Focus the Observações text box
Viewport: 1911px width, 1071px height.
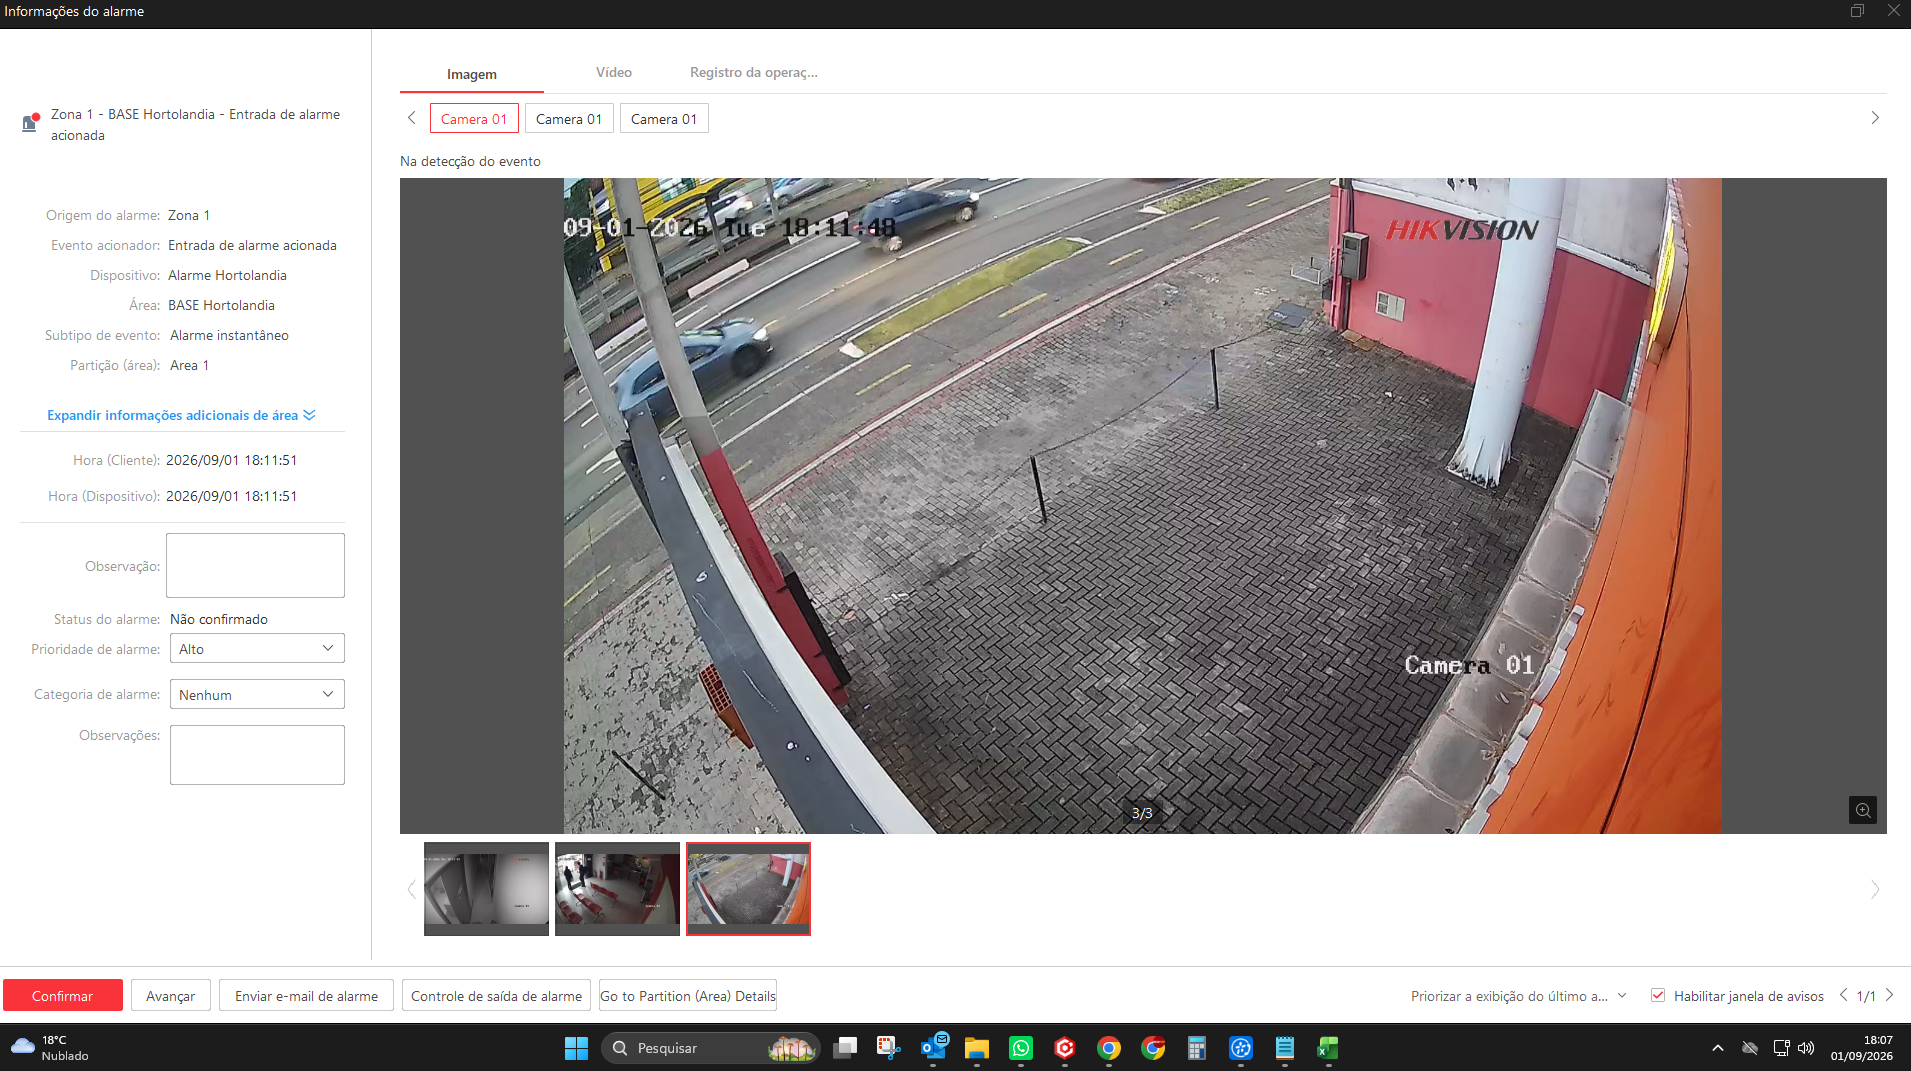(257, 755)
